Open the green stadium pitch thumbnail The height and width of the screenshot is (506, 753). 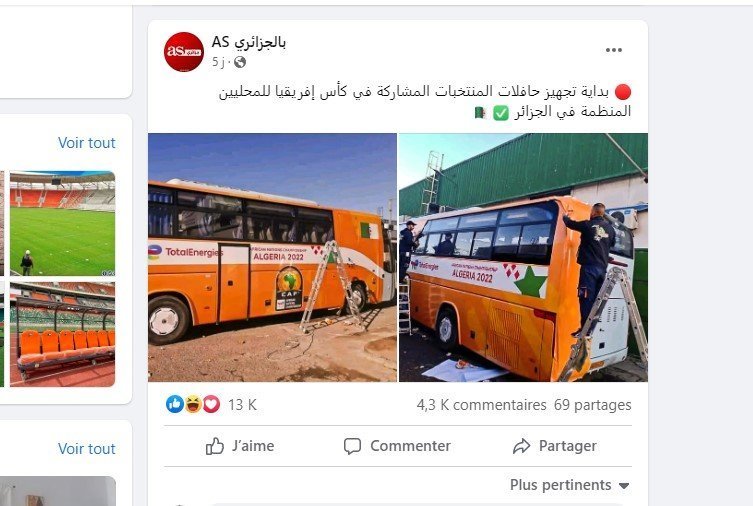pos(62,223)
